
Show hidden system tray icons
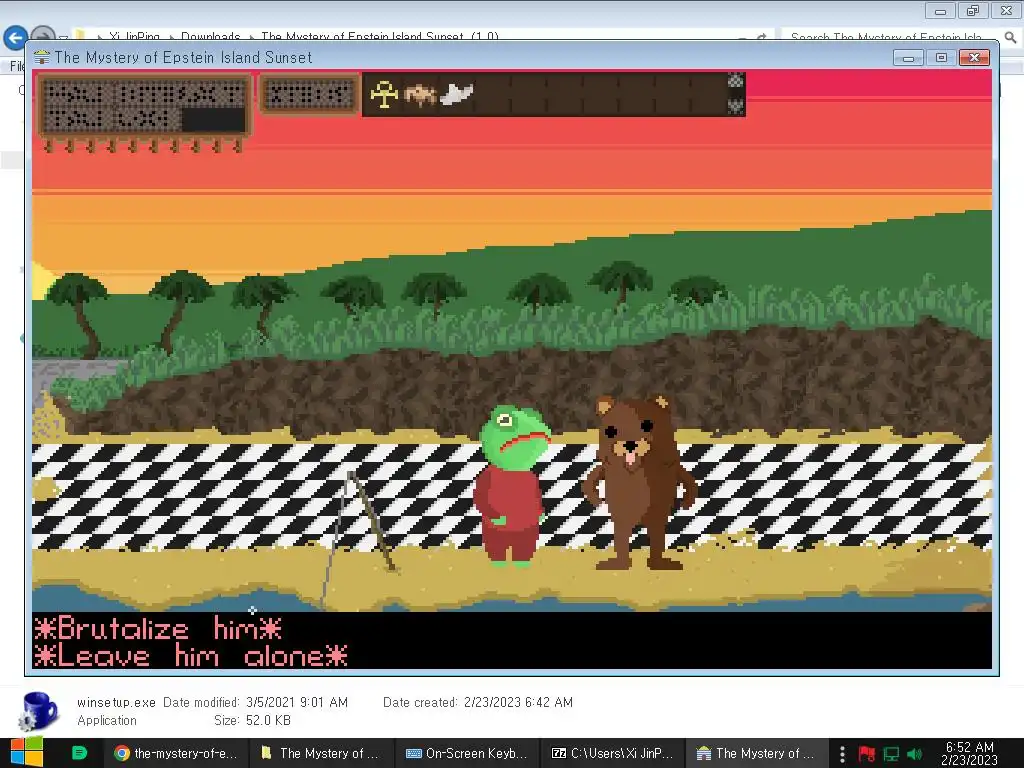point(842,754)
